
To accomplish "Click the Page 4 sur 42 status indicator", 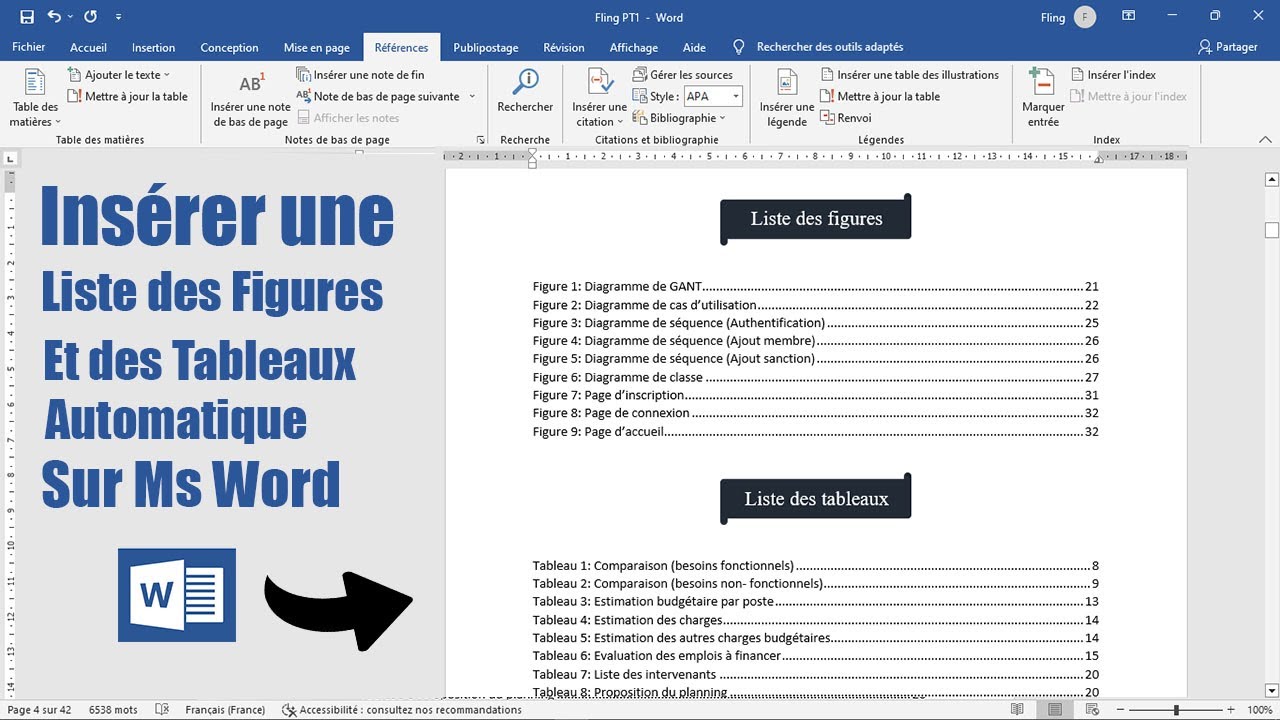I will [x=40, y=710].
